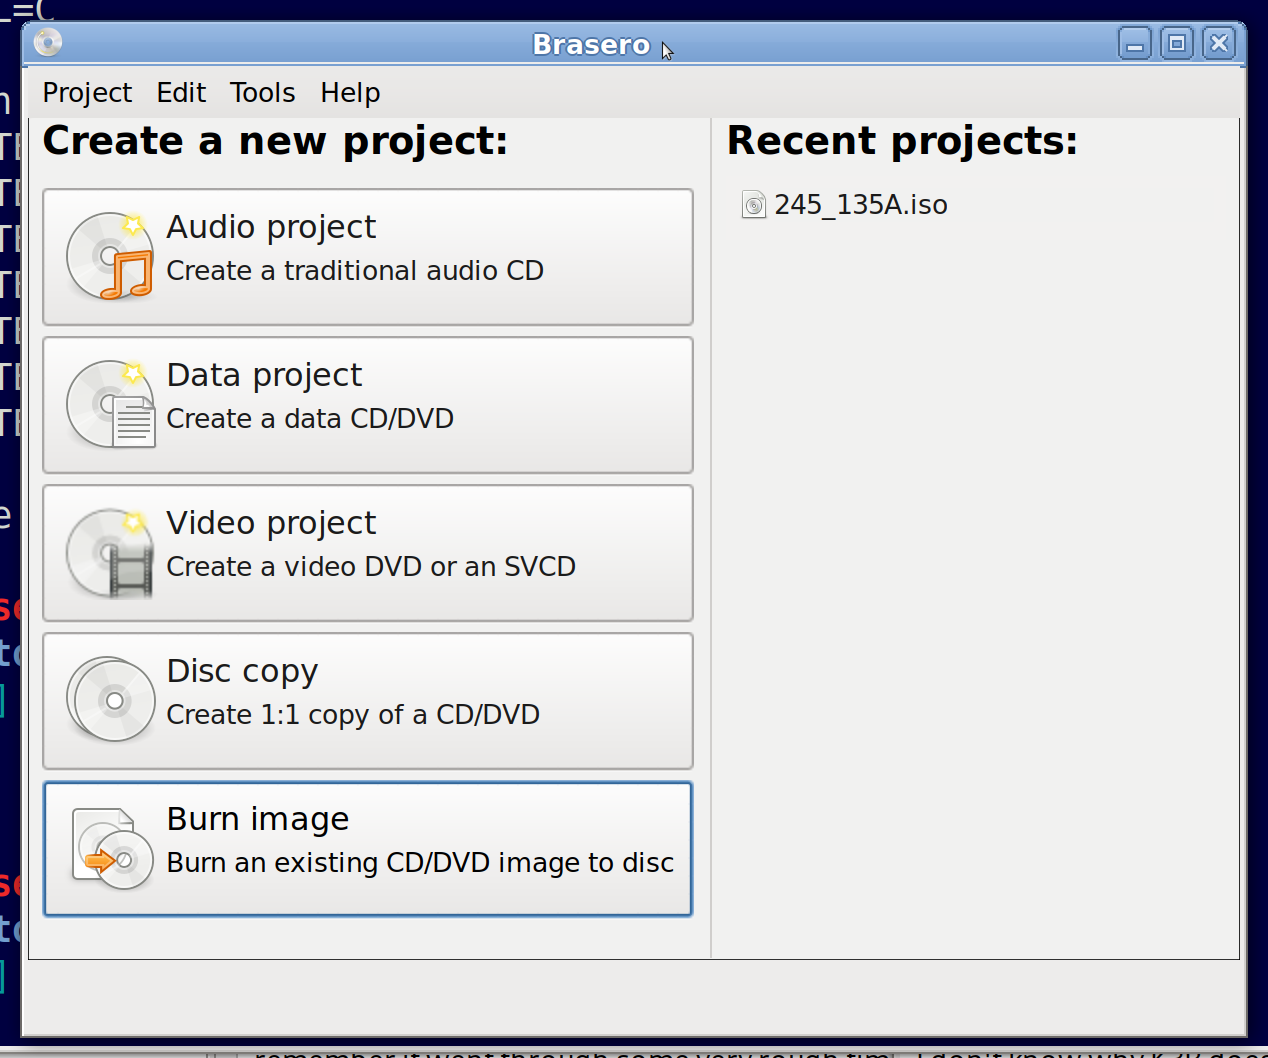
Task: Select "Burn an existing CD/DVD image to disc"
Action: [368, 849]
